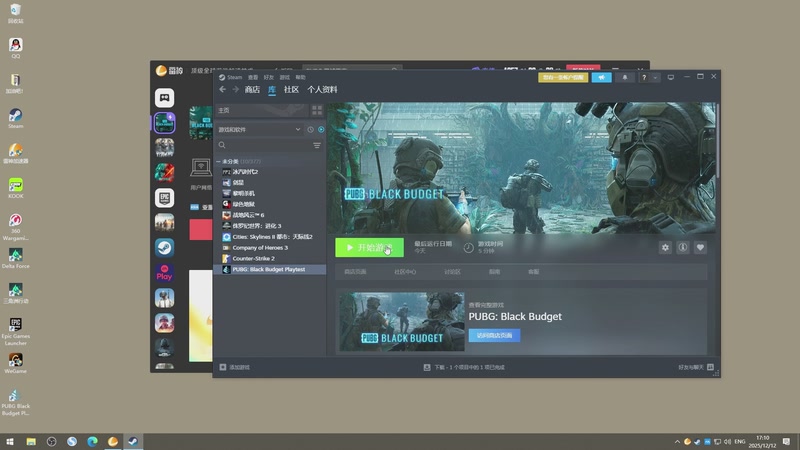Open Steam announcements megaphone button
This screenshot has width=800, height=450.
(602, 78)
